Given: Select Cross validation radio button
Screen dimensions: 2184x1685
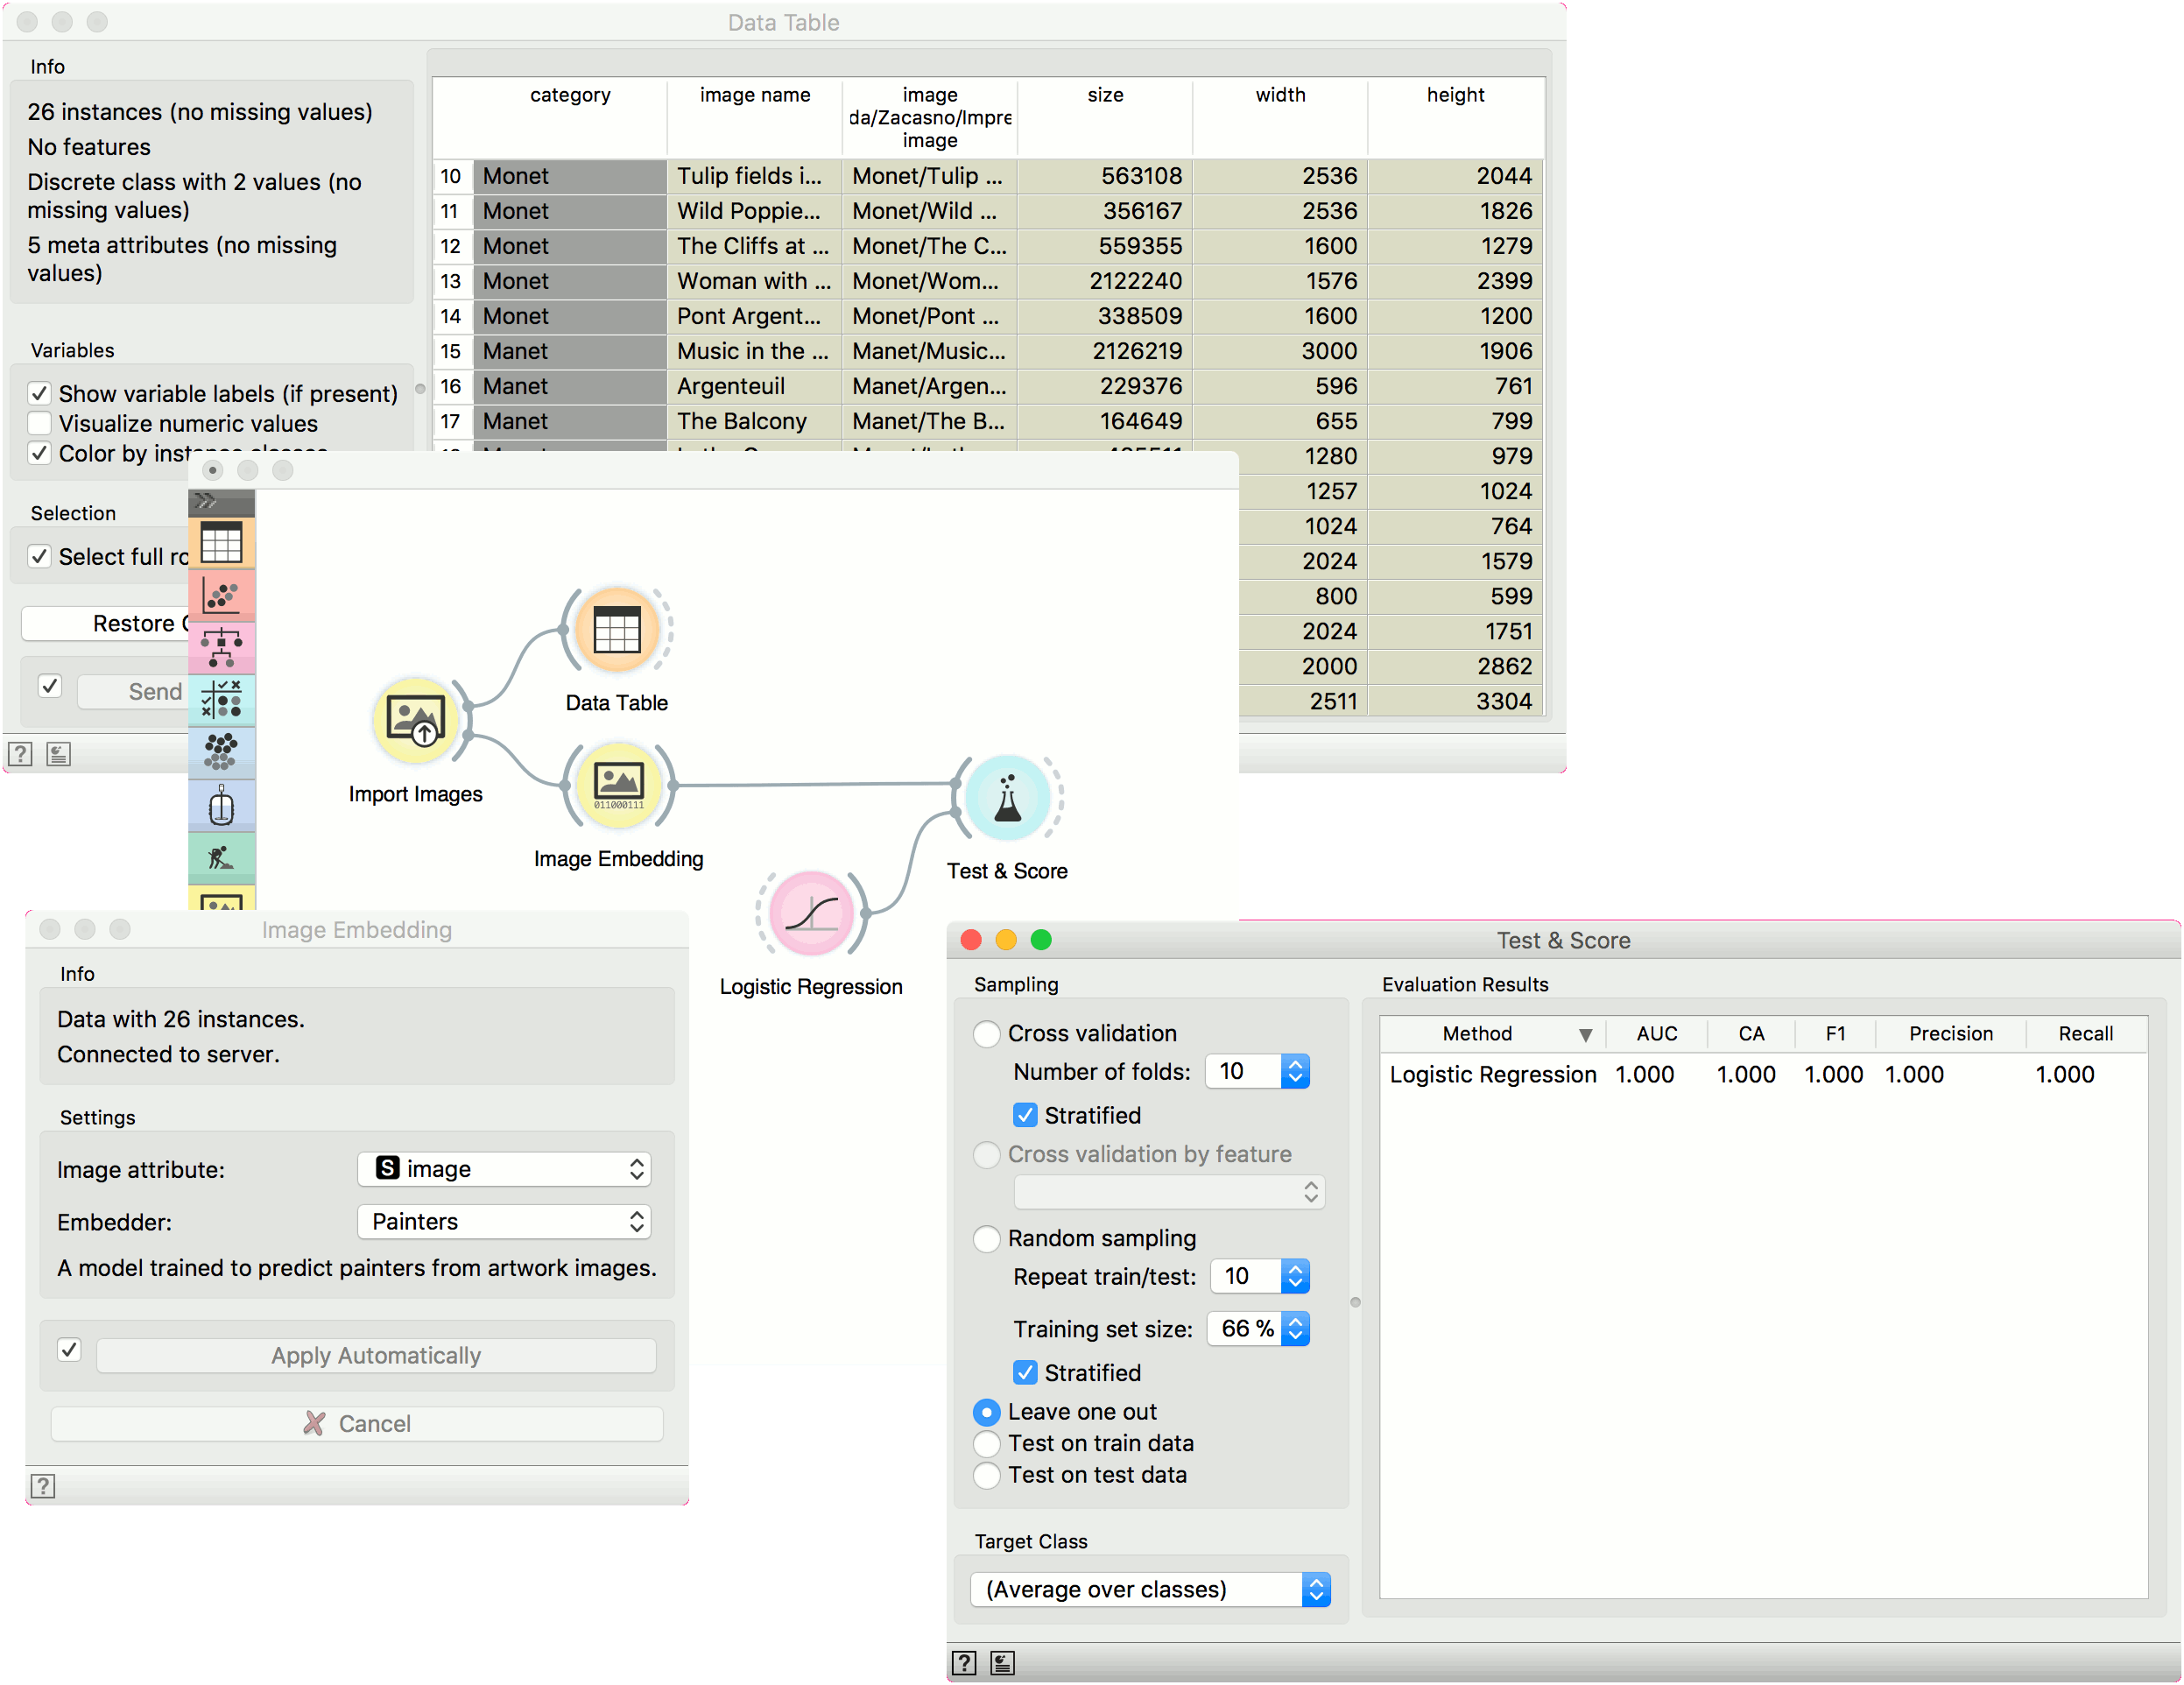Looking at the screenshot, I should (987, 1033).
